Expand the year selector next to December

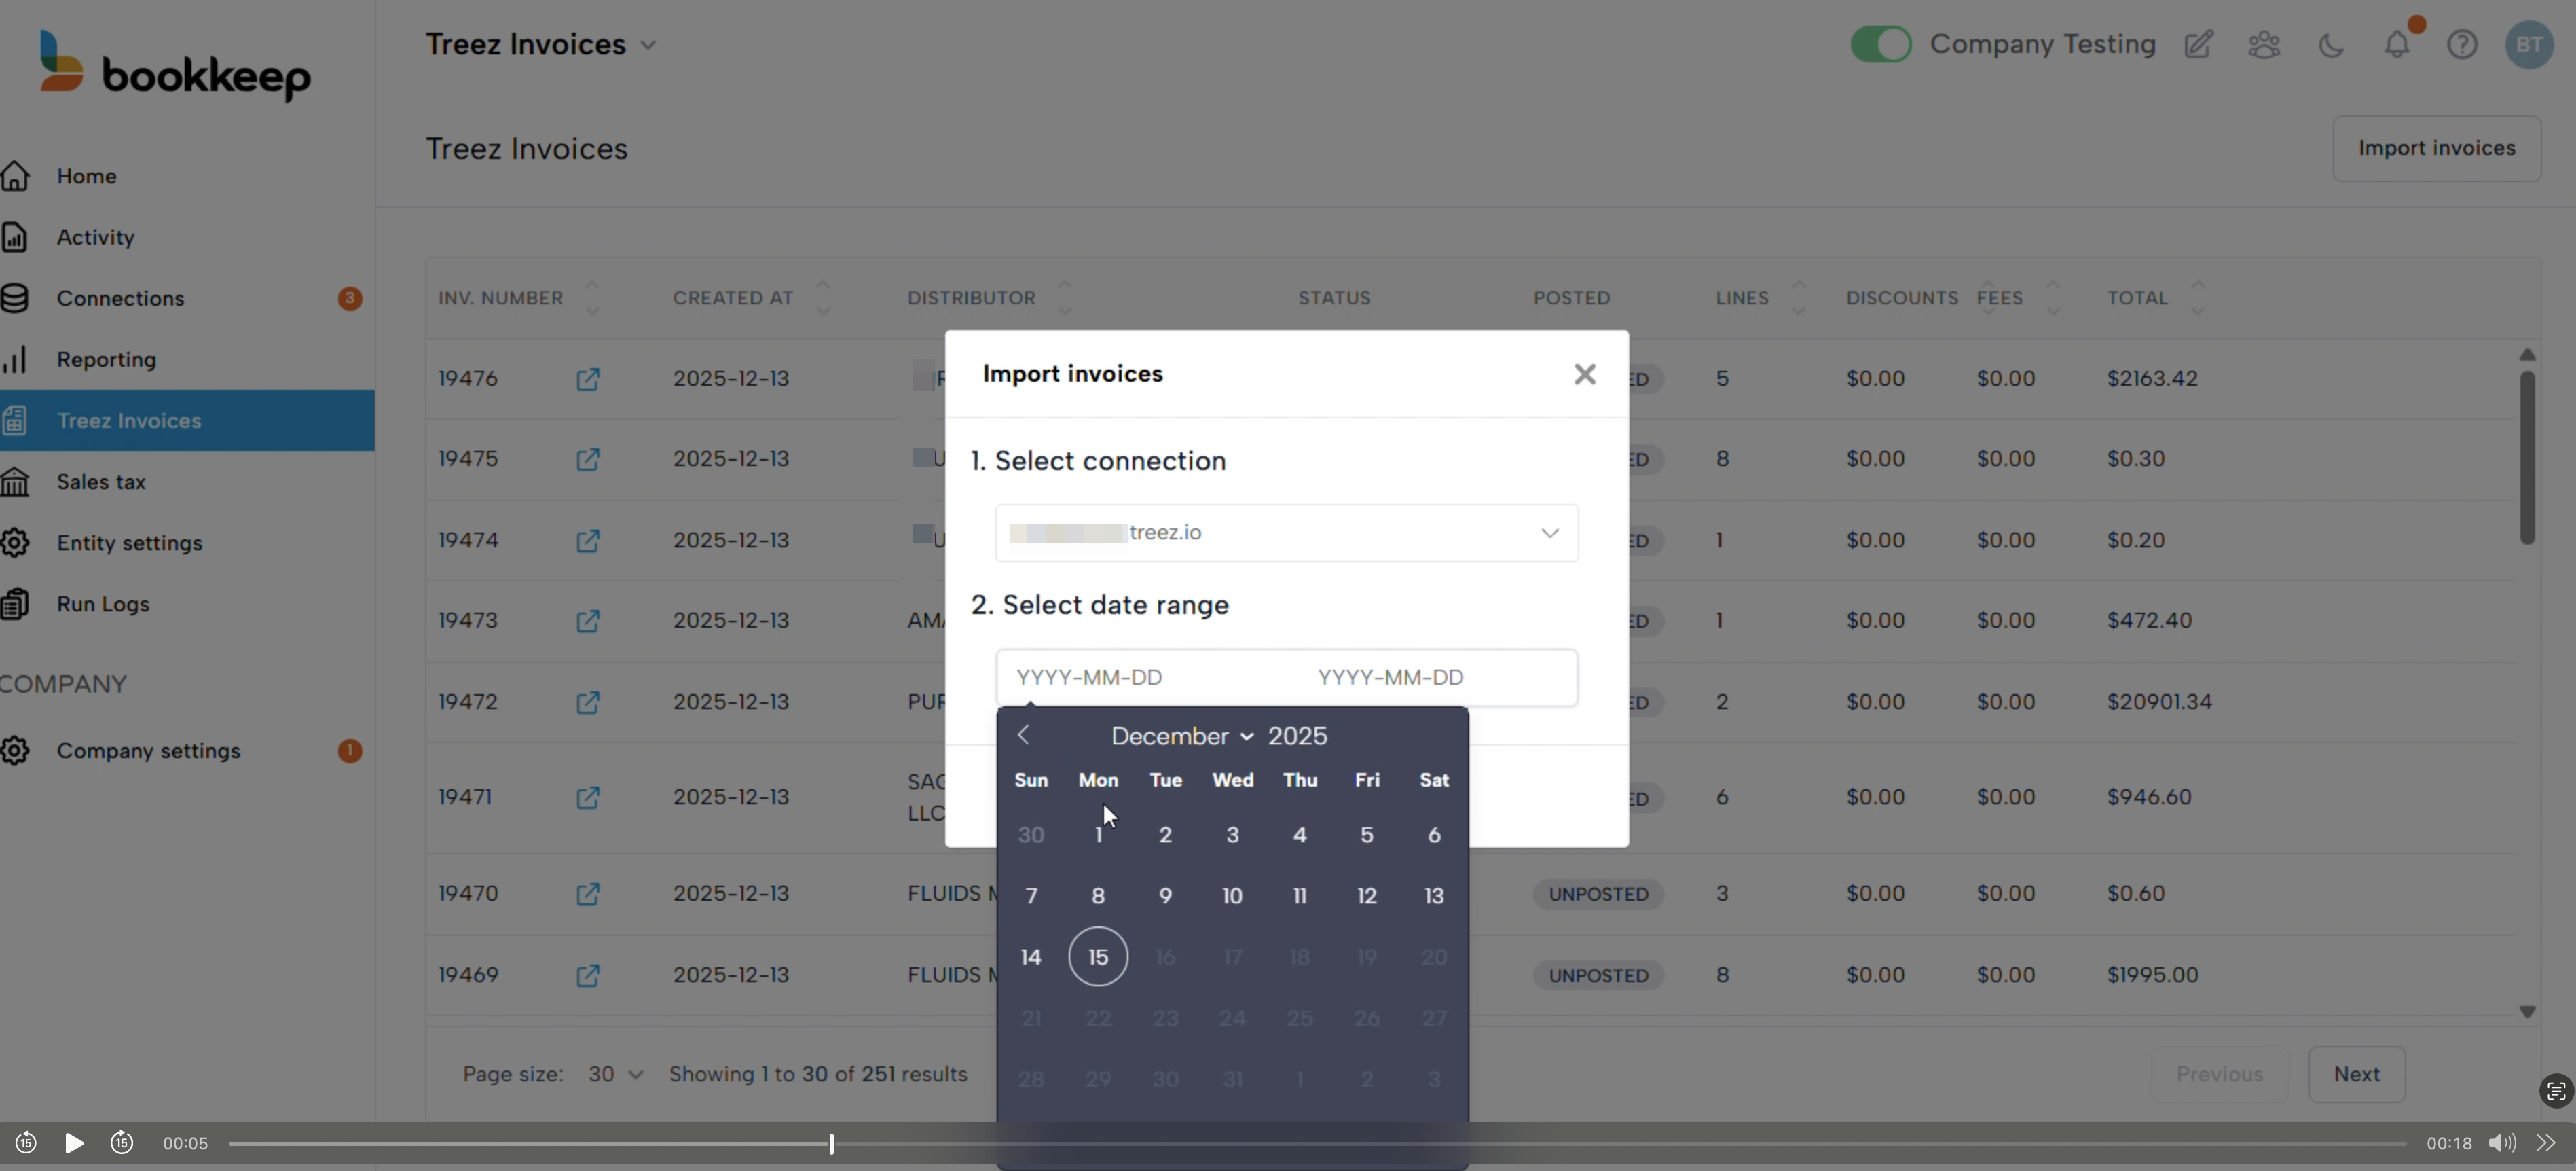click(1247, 735)
